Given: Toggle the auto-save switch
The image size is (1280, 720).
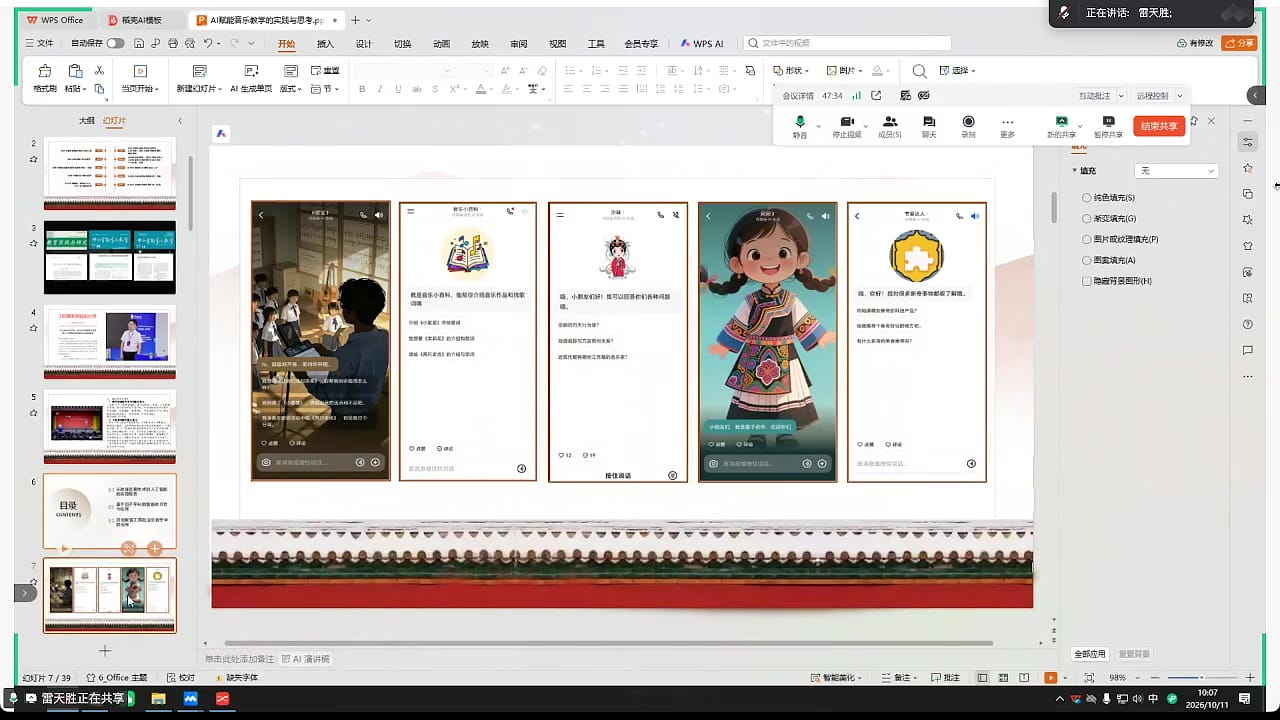Looking at the screenshot, I should coord(116,43).
